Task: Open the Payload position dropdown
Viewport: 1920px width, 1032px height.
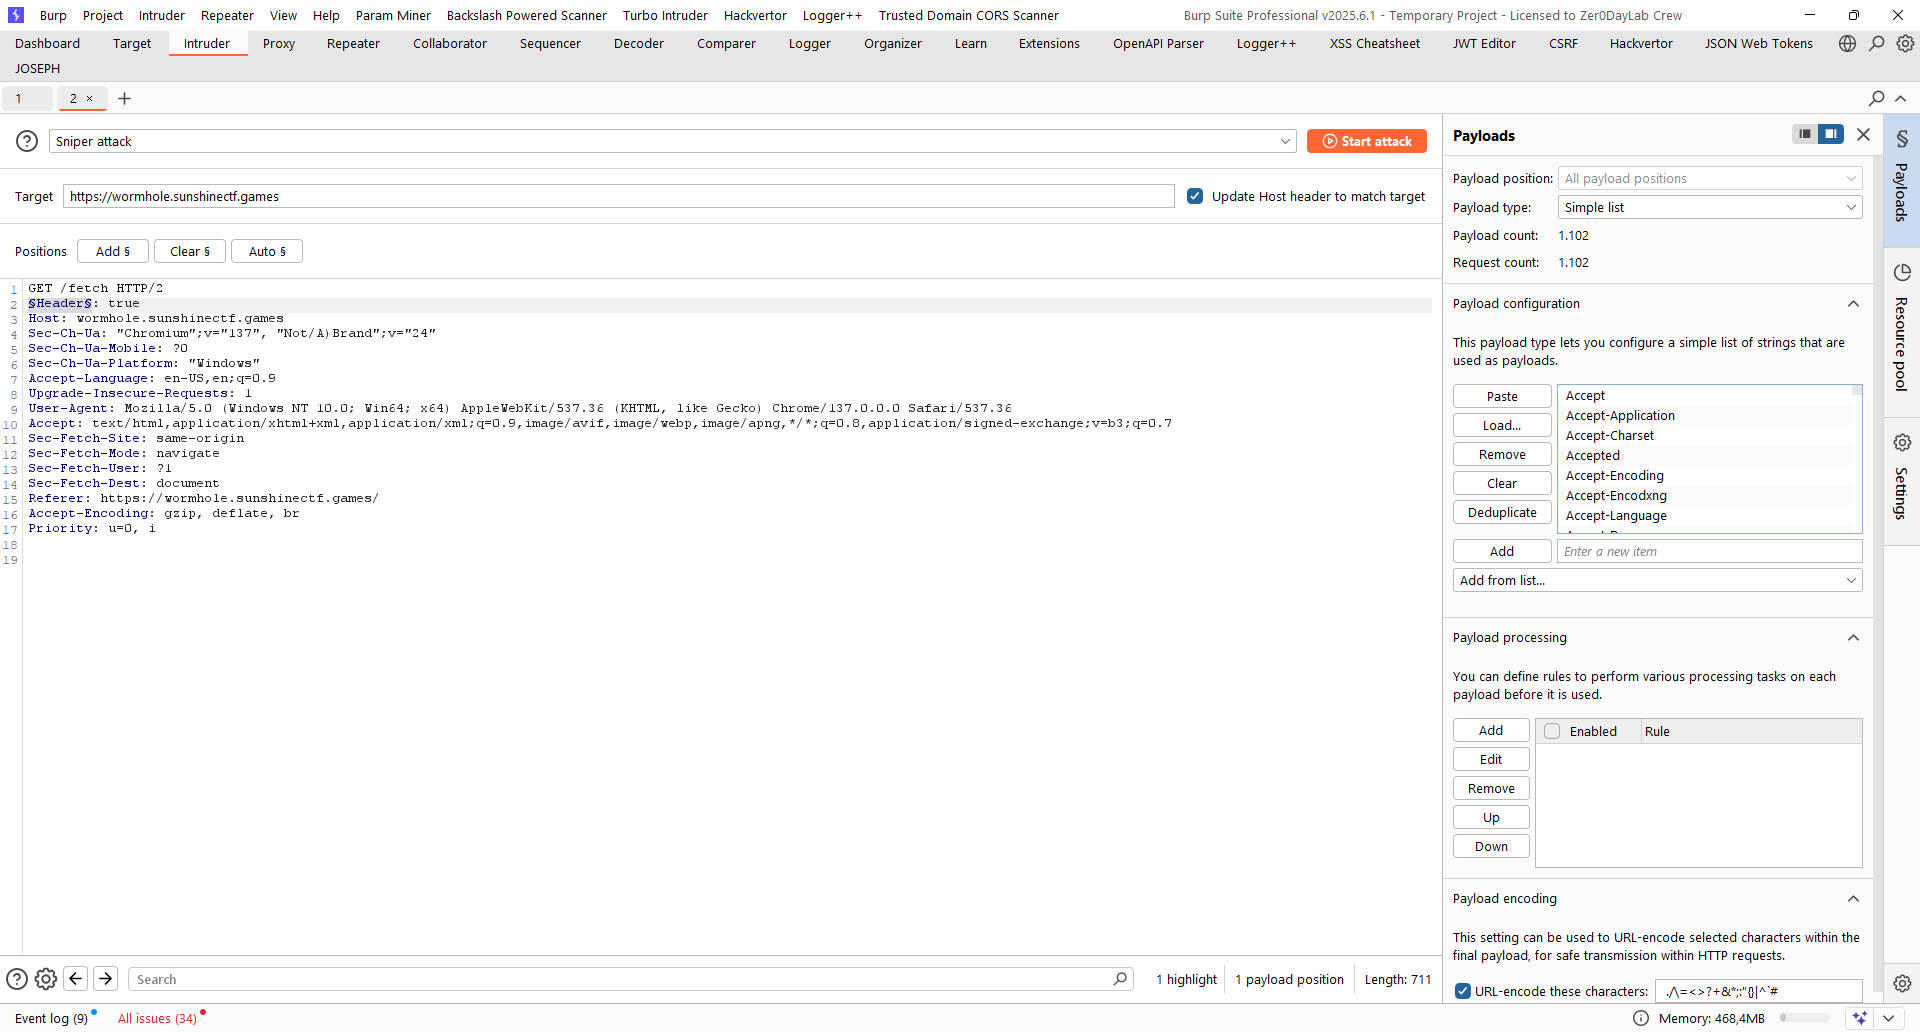Action: [x=1710, y=178]
